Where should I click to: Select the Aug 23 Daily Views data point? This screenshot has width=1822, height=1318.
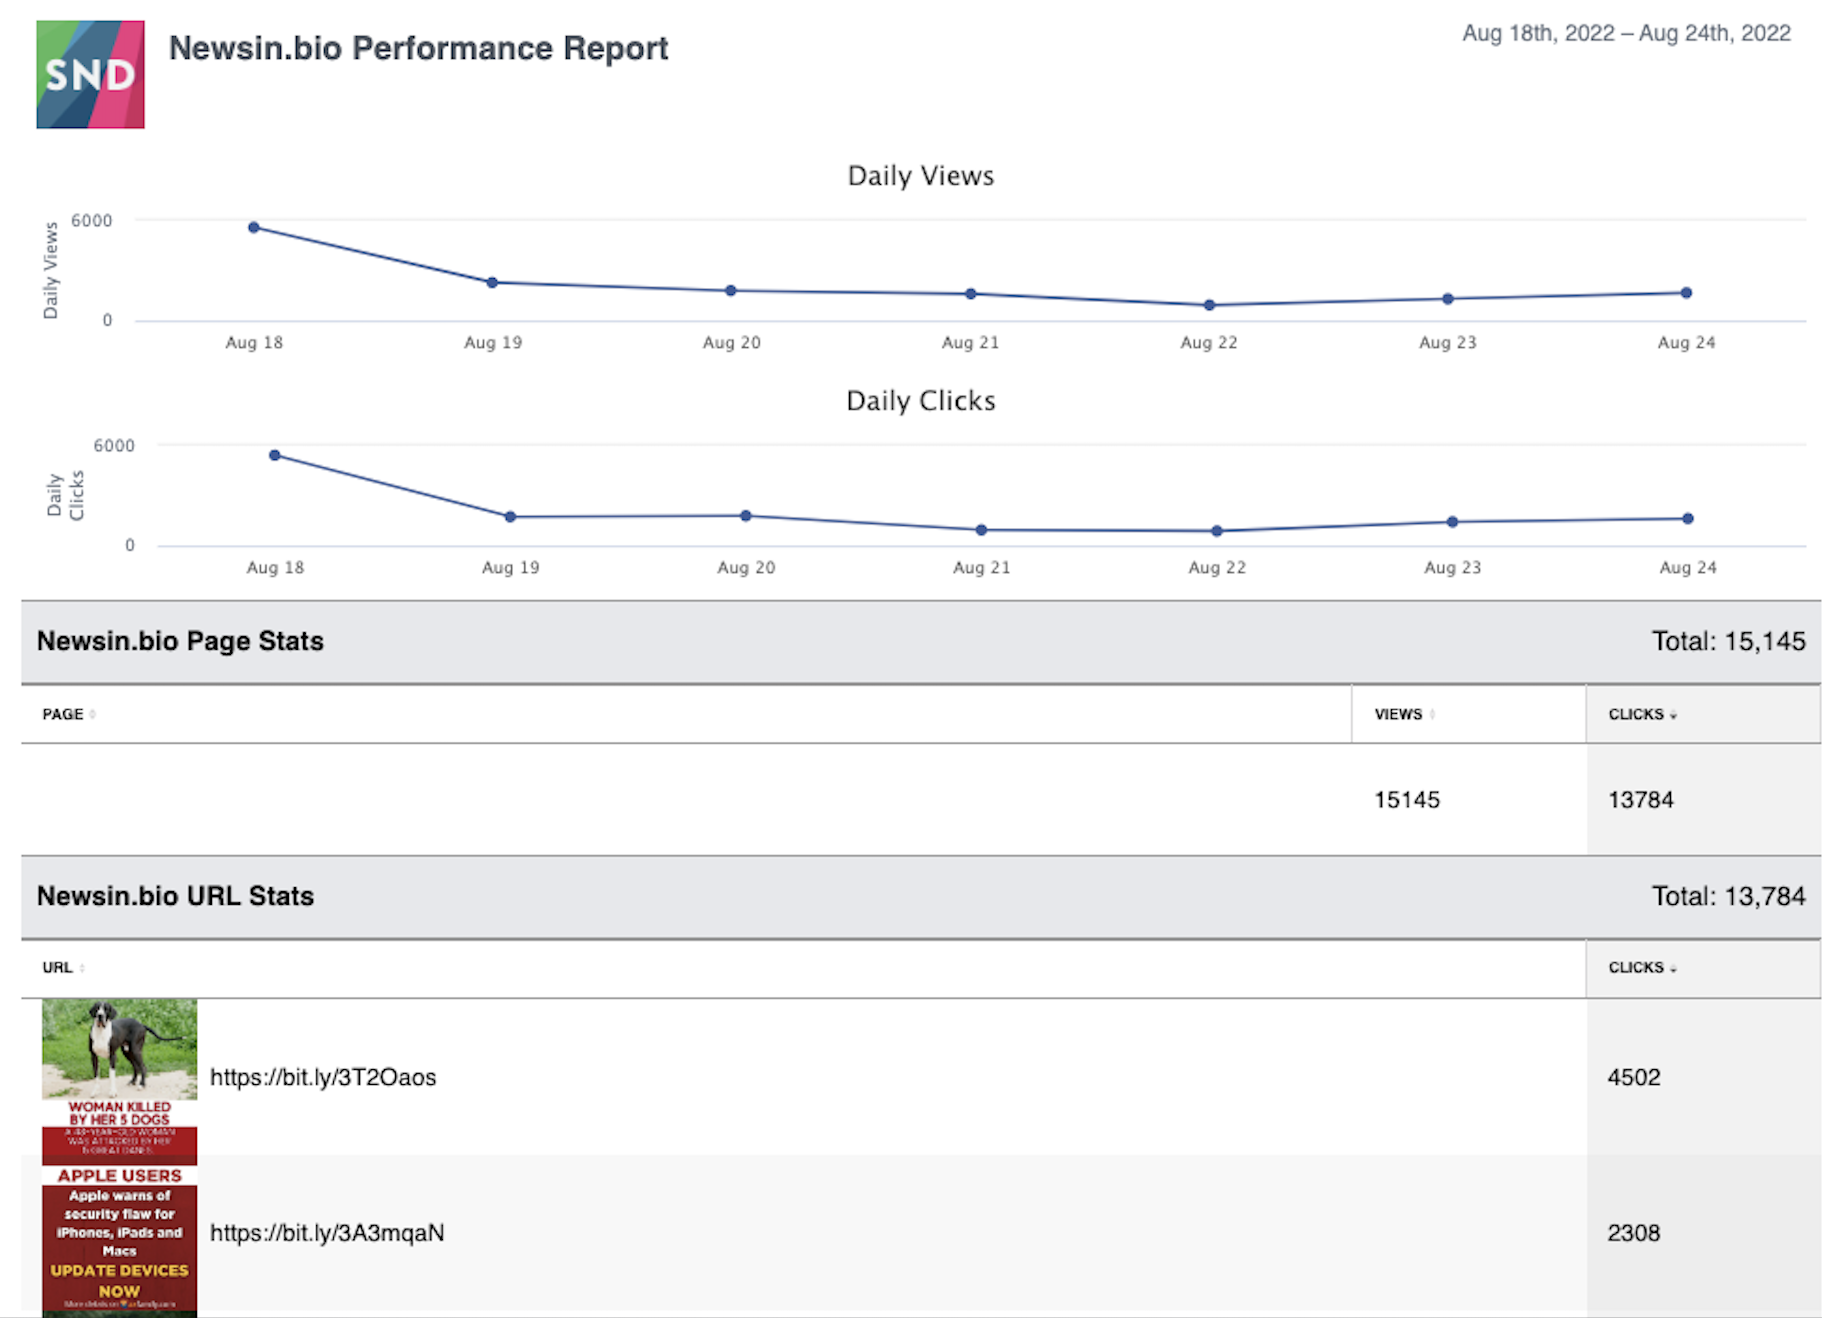[x=1448, y=299]
